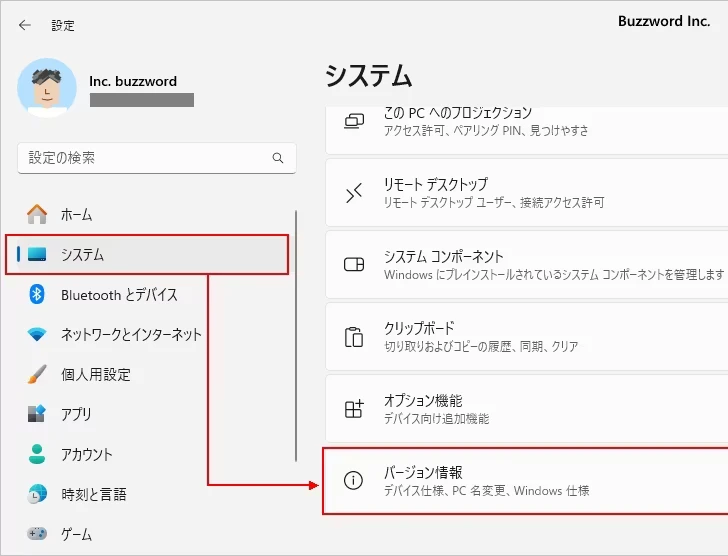Open アカウント category label
Image resolution: width=728 pixels, height=556 pixels.
tap(86, 454)
